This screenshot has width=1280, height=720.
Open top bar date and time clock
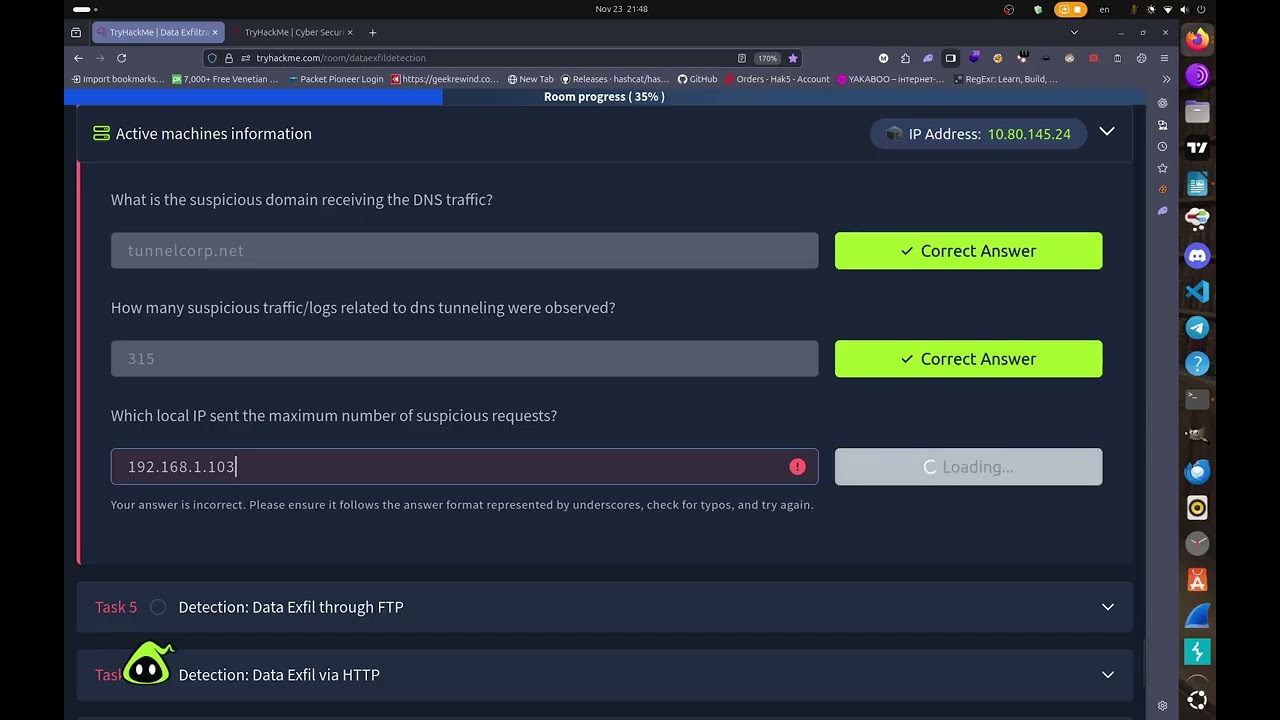point(621,9)
